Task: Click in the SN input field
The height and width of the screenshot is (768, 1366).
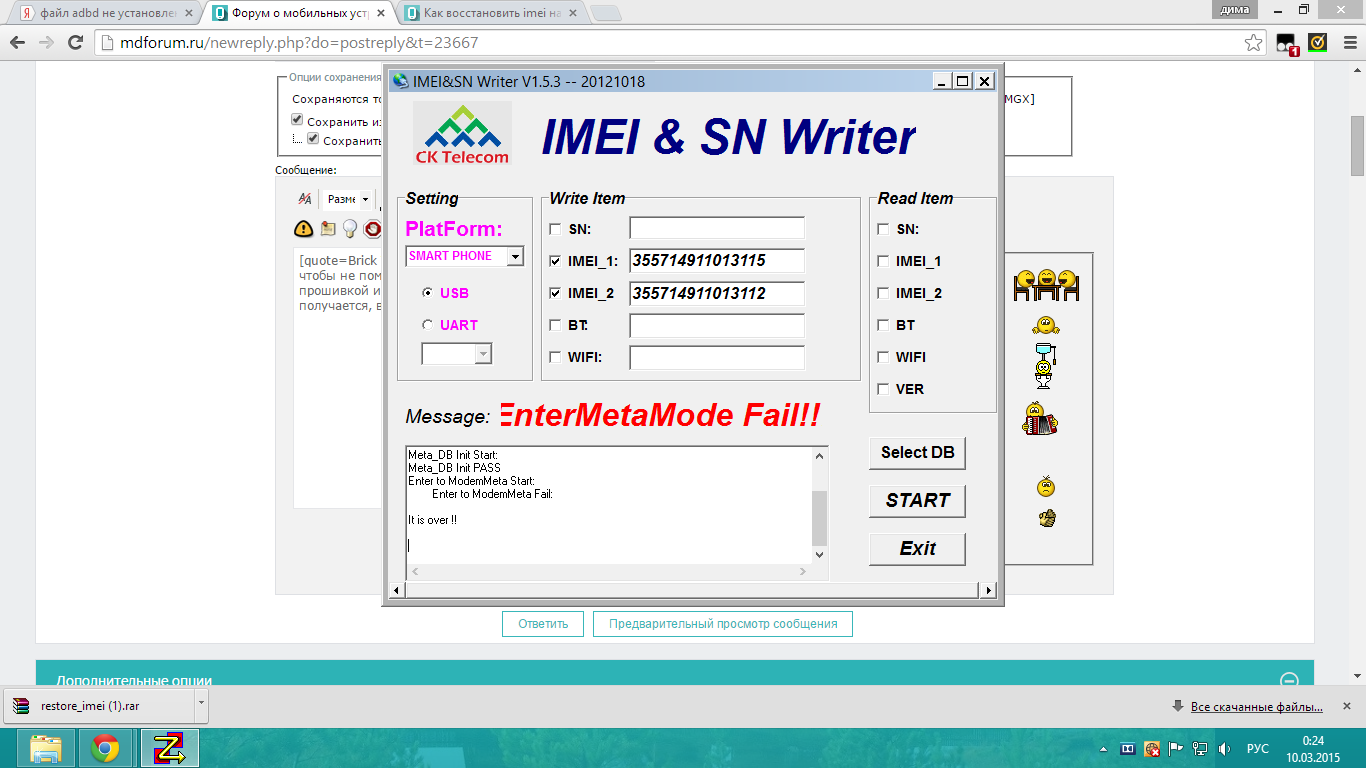Action: click(717, 229)
